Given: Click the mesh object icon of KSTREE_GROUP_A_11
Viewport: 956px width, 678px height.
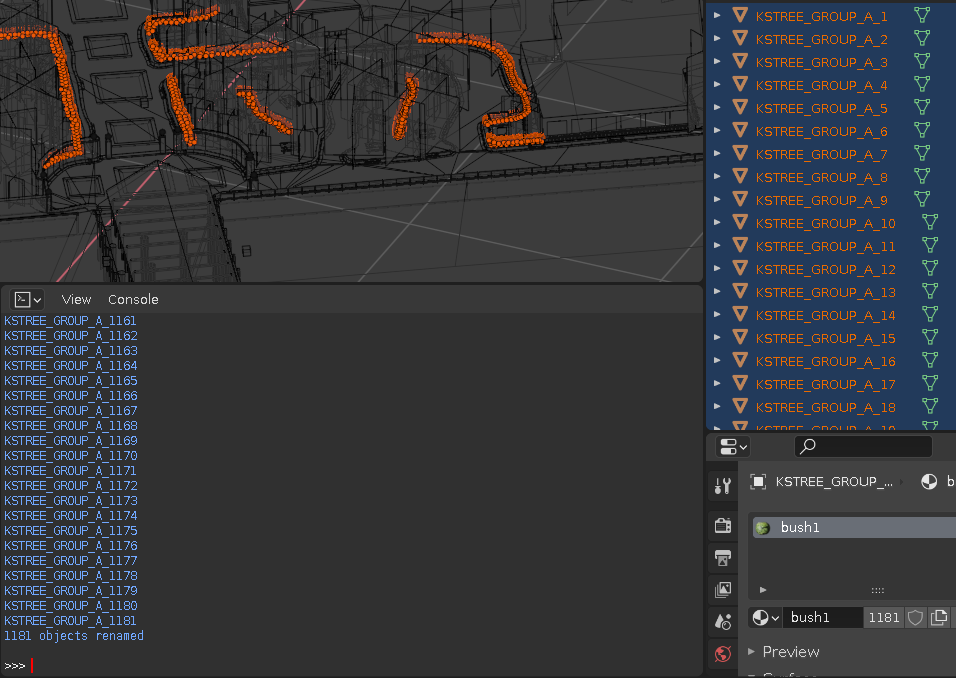Looking at the screenshot, I should click(740, 246).
